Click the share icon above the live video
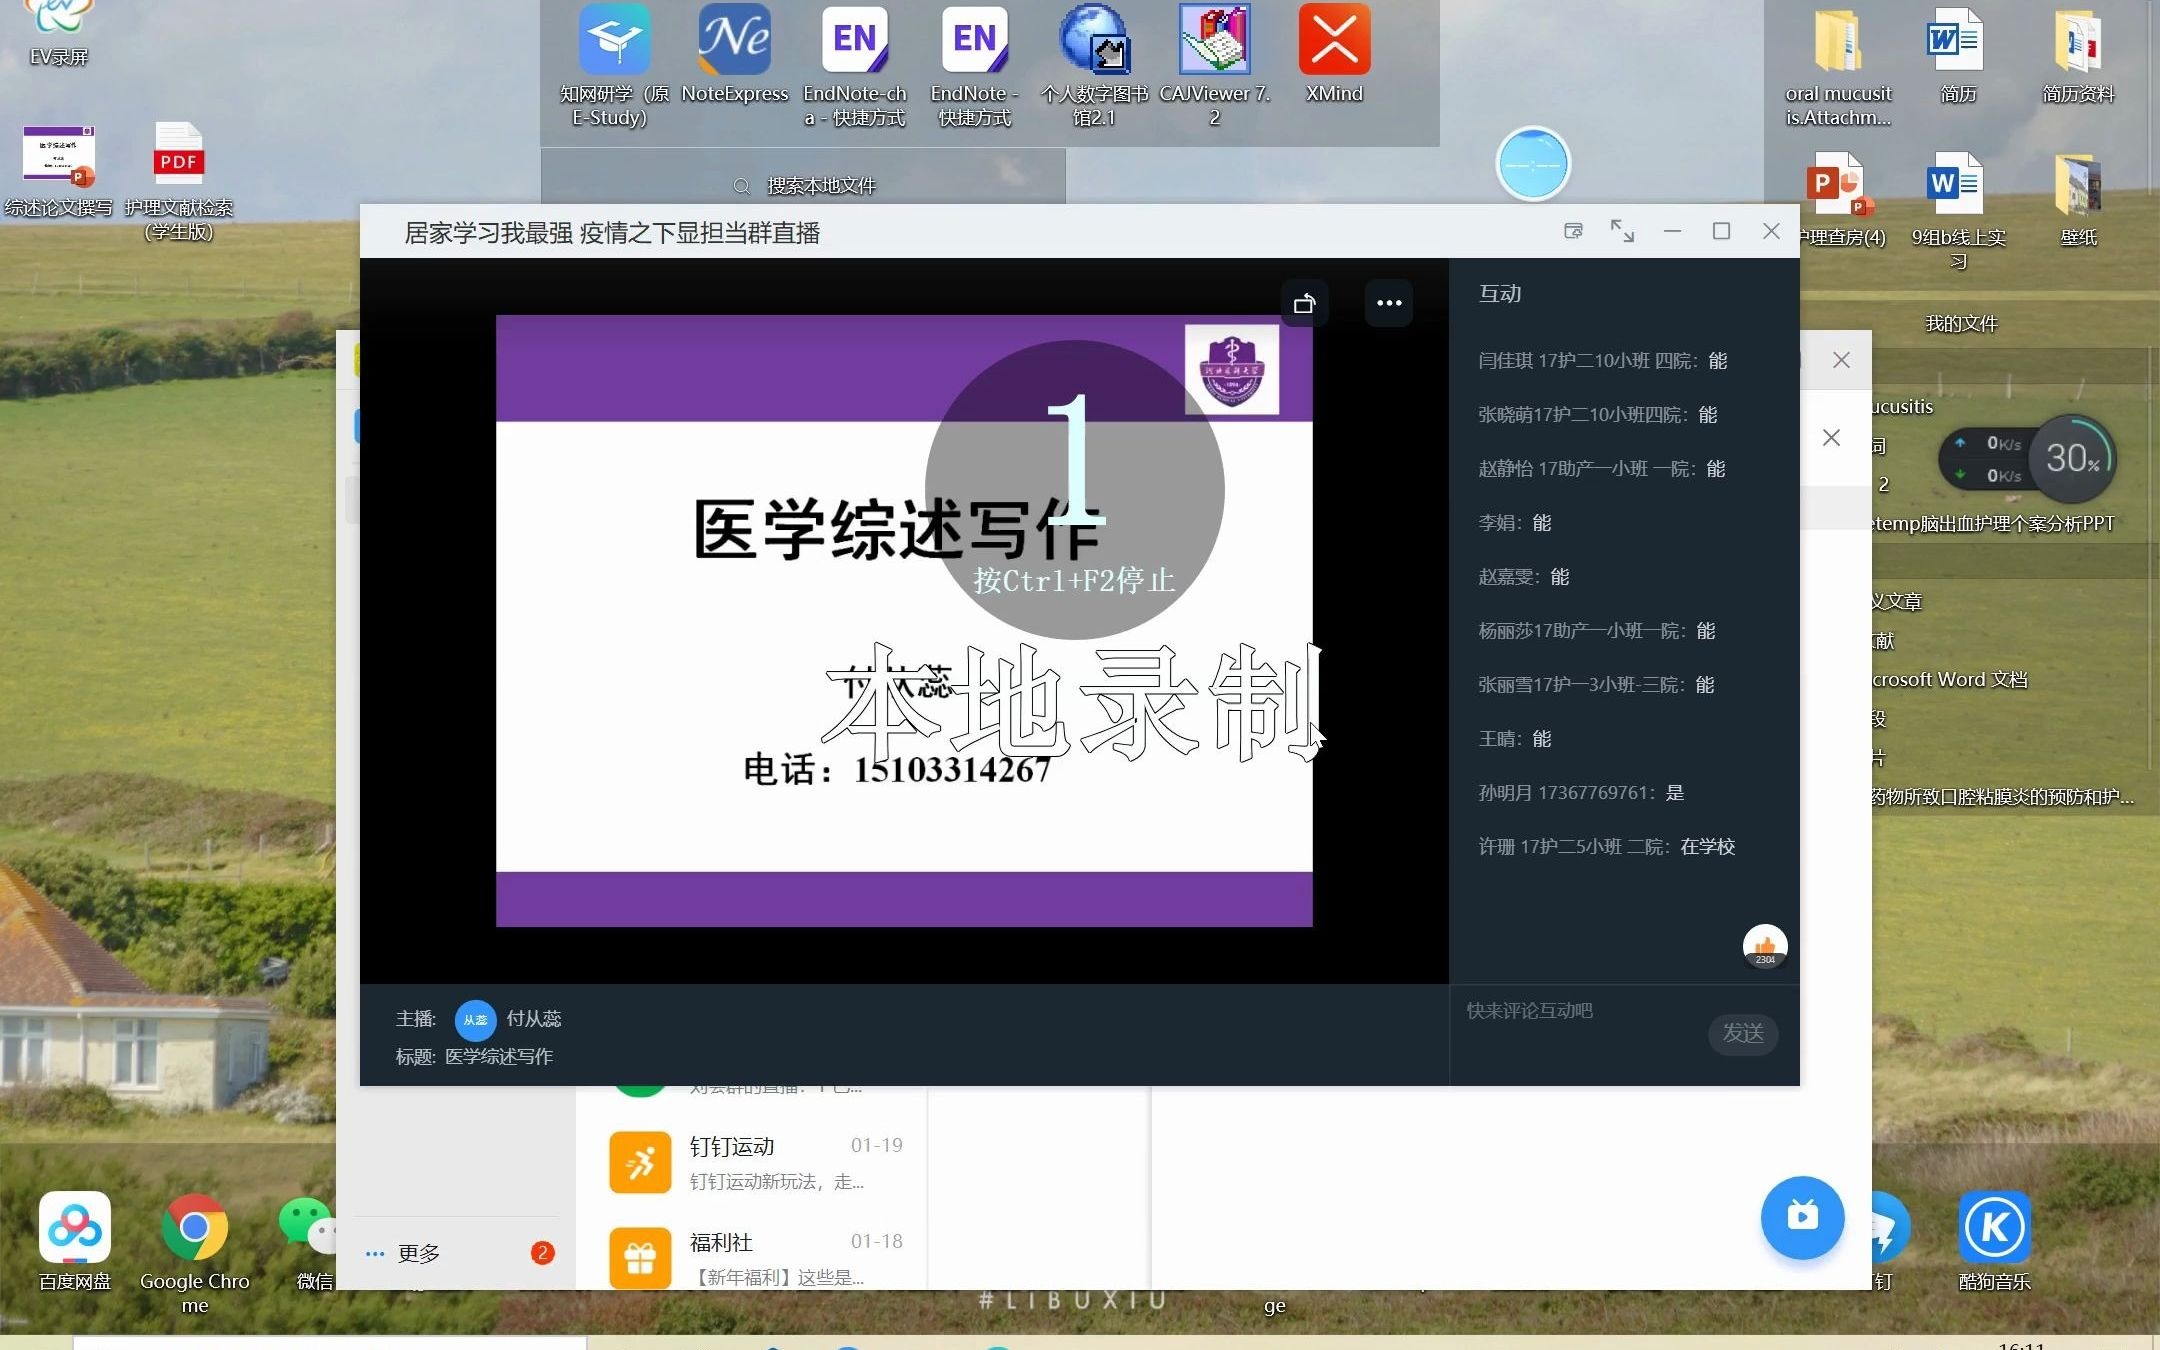The image size is (2160, 1350). (1305, 303)
